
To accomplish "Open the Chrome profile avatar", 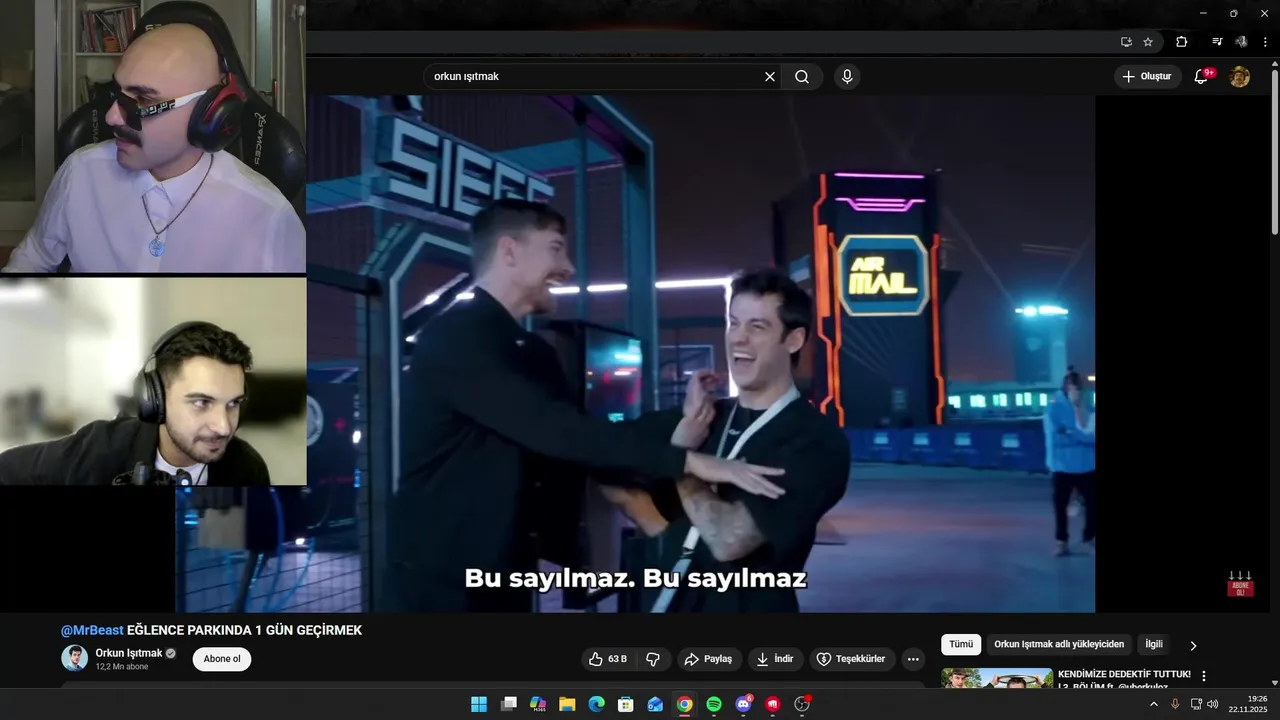I will click(1241, 42).
